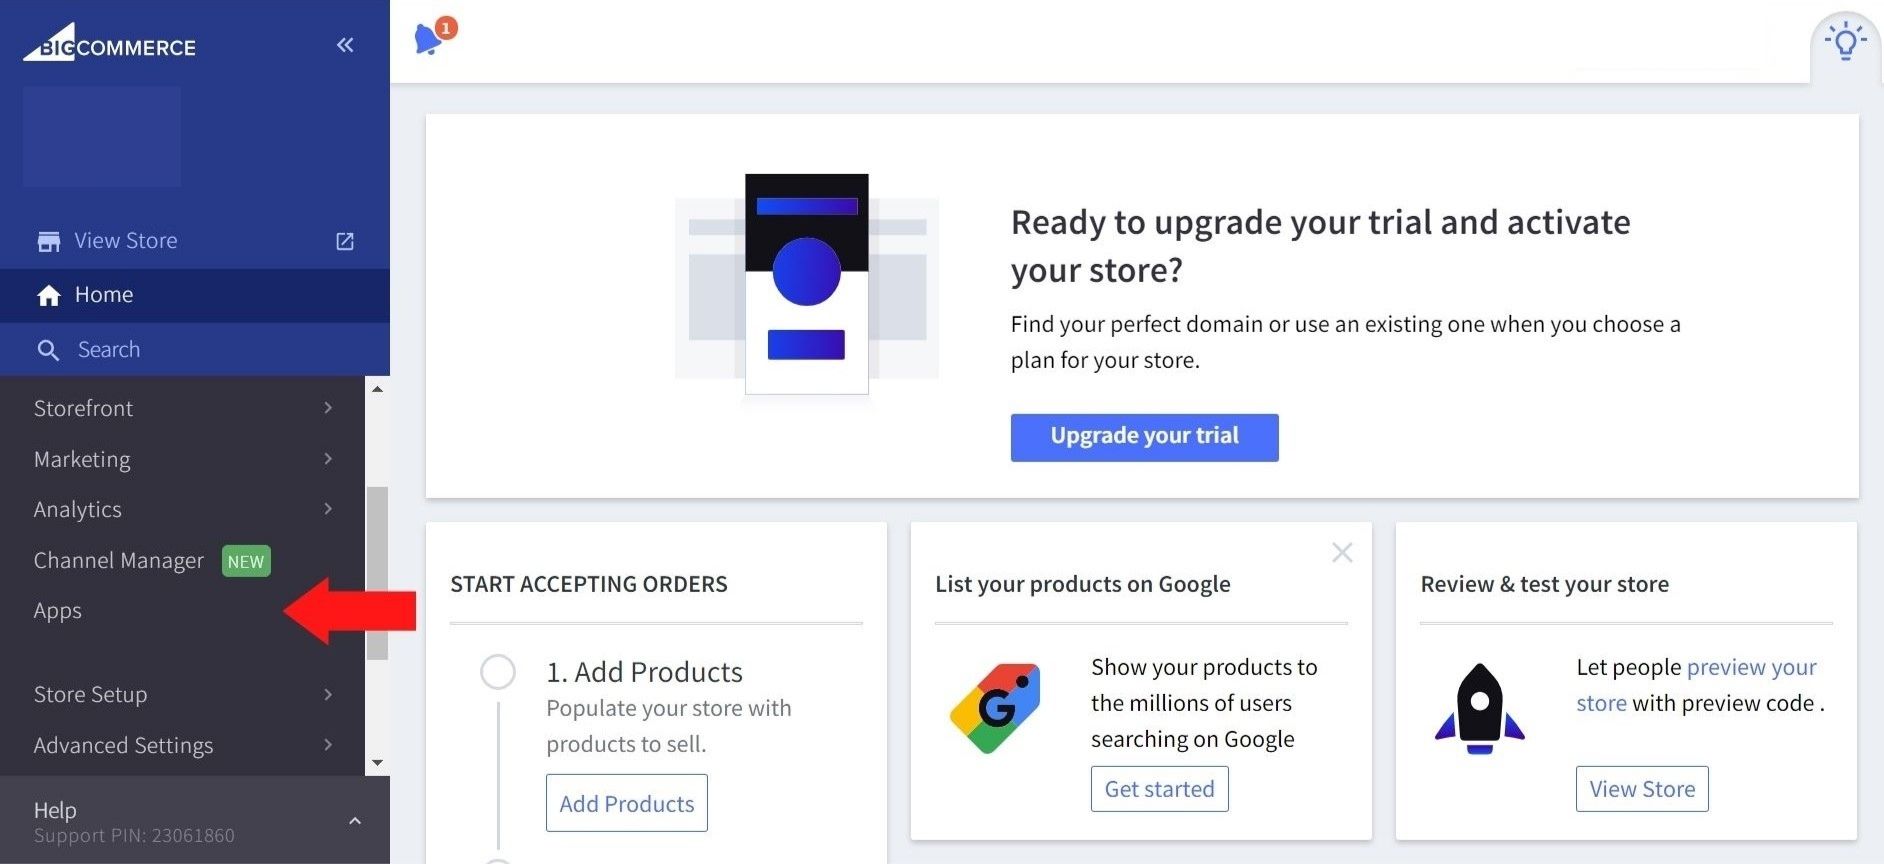Screen dimensions: 1884x864
Task: Click the magnifying glass search icon
Action: tap(48, 350)
